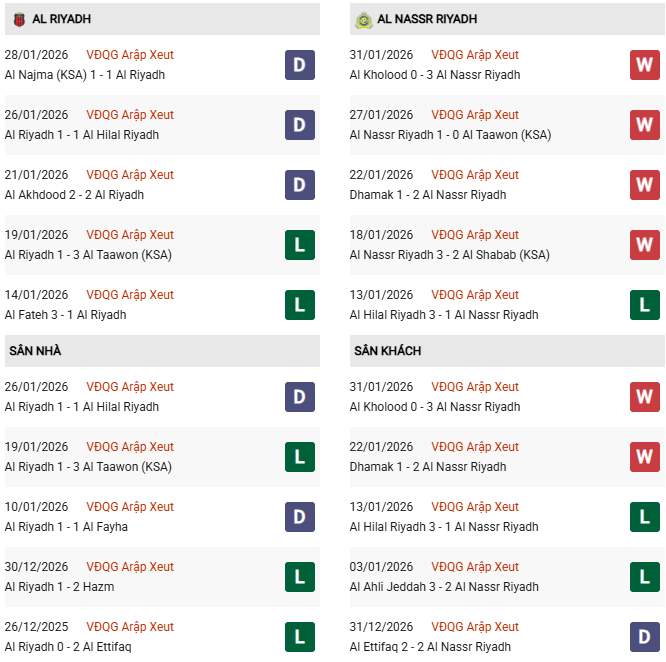Select D badge for Al Ettifaq 2-2 Al Nassr

(645, 637)
